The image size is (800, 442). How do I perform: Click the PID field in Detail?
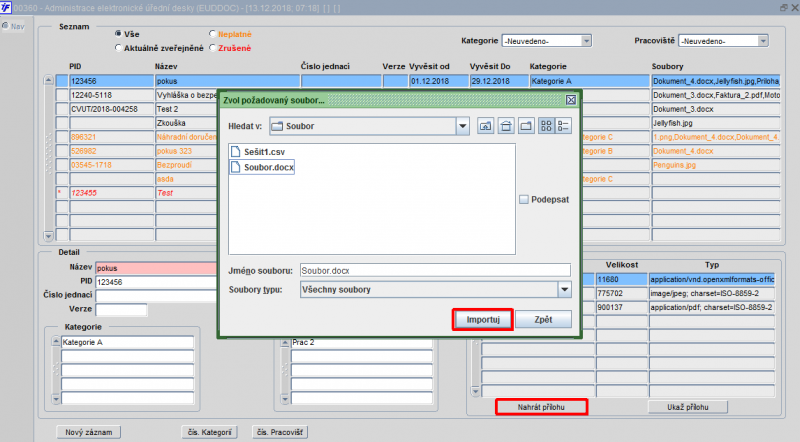[x=156, y=282]
